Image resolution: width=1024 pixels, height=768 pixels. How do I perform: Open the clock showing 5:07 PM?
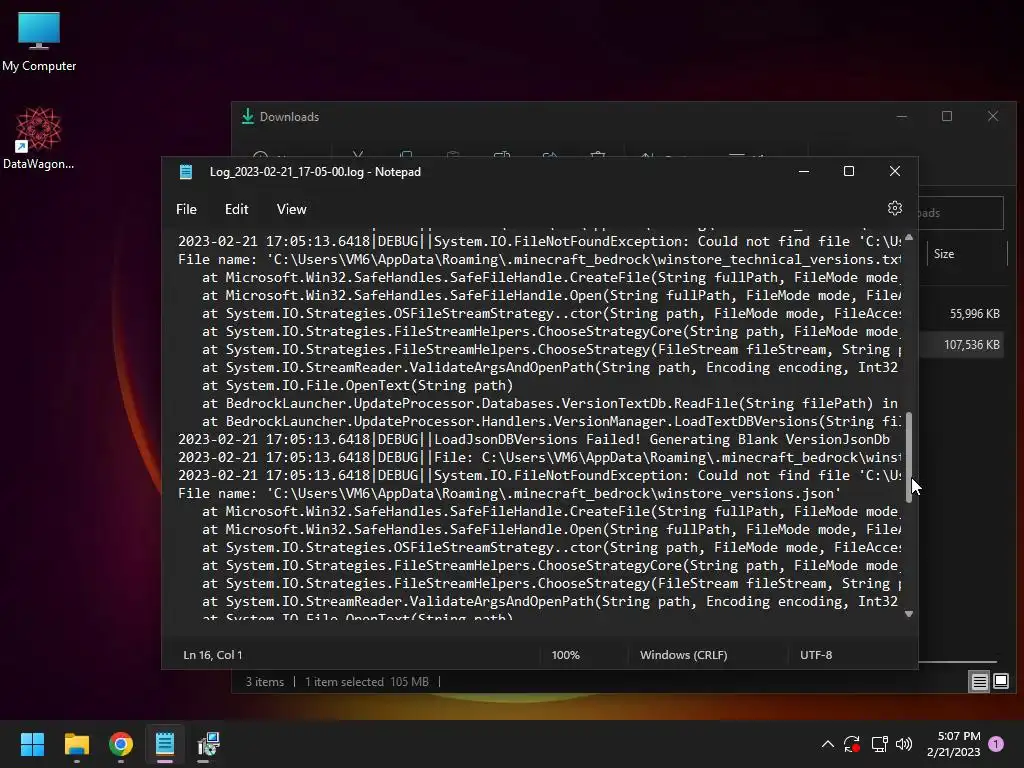tap(953, 744)
